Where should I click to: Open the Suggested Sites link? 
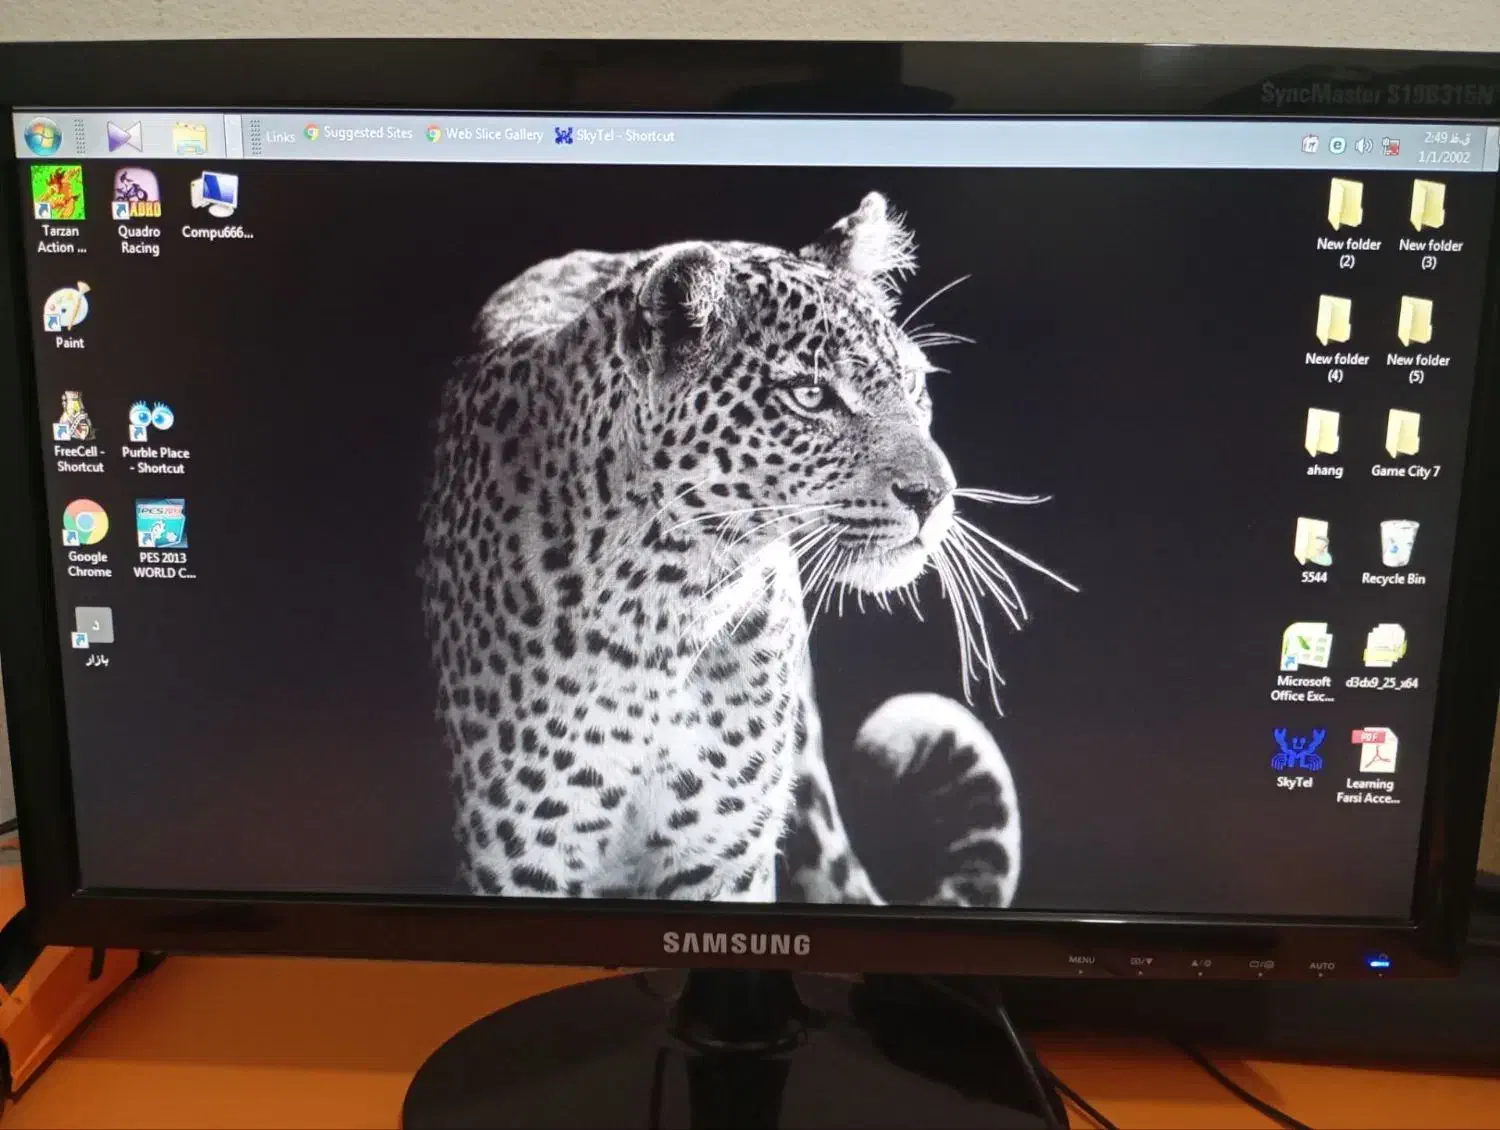359,133
